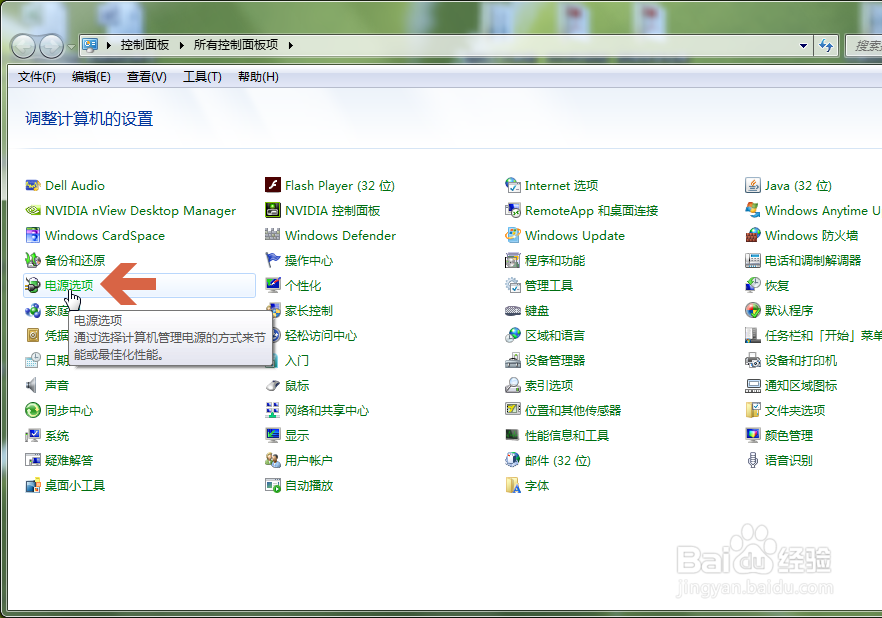Open the 显示 link
The height and width of the screenshot is (618, 882).
pyautogui.click(x=297, y=435)
